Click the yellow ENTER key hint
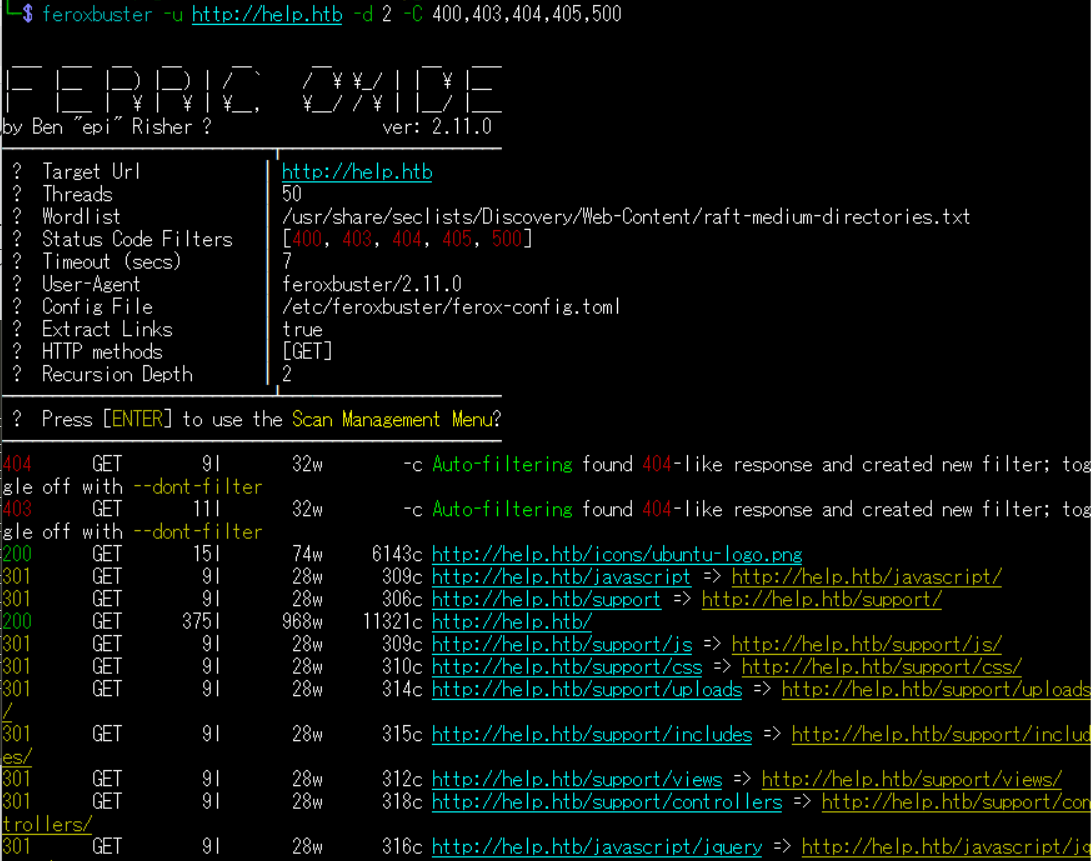This screenshot has height=861, width=1092. coord(141,419)
